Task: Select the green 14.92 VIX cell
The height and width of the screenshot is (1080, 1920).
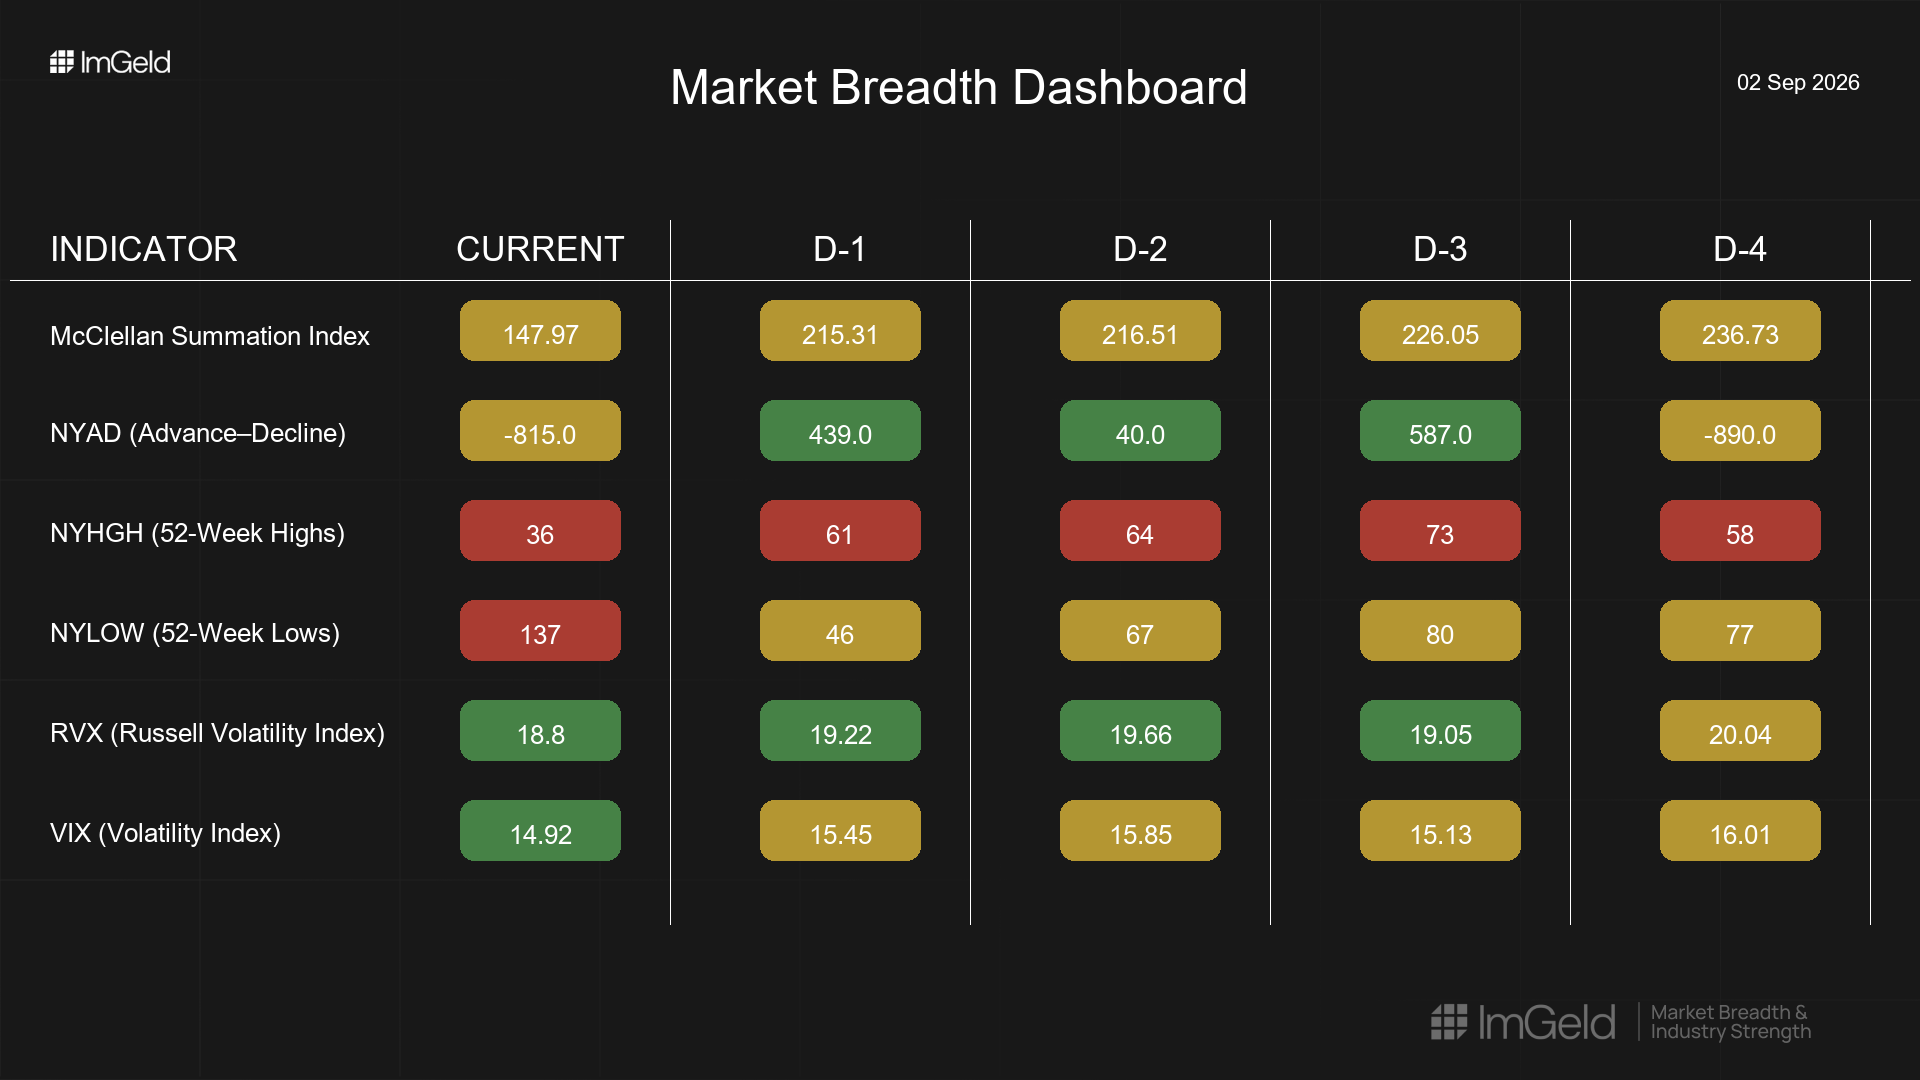Action: pos(540,831)
